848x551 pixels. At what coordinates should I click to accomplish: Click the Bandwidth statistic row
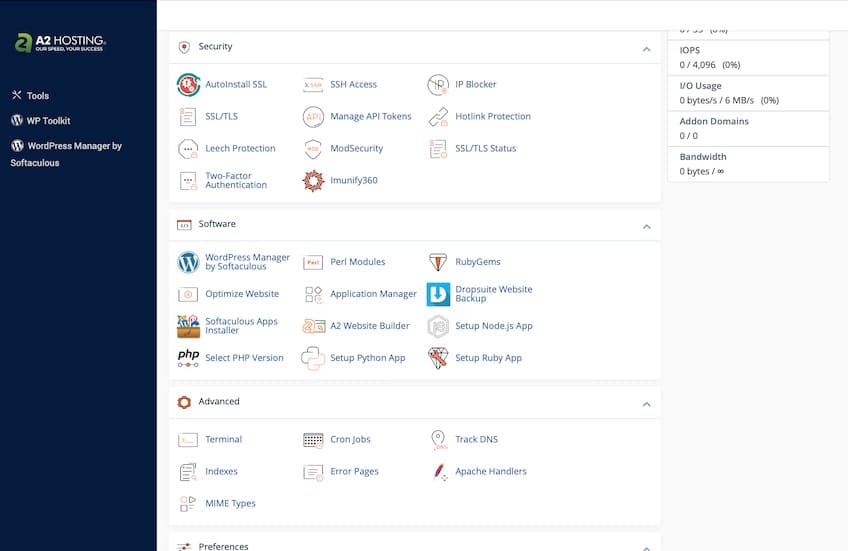click(748, 164)
